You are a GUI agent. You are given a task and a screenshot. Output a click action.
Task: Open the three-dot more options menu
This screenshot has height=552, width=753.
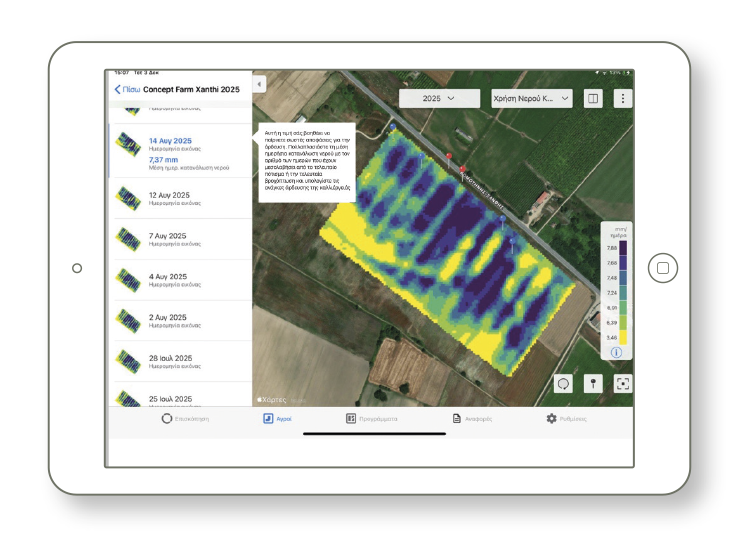623,98
